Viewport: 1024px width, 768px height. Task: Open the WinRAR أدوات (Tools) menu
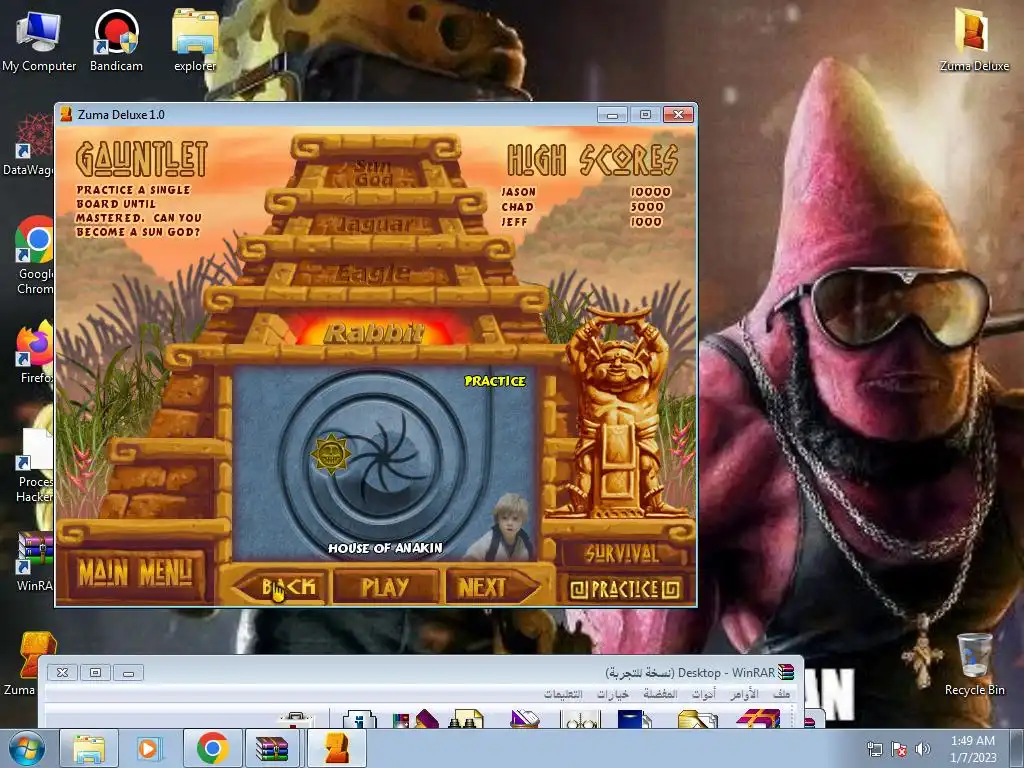click(x=704, y=694)
